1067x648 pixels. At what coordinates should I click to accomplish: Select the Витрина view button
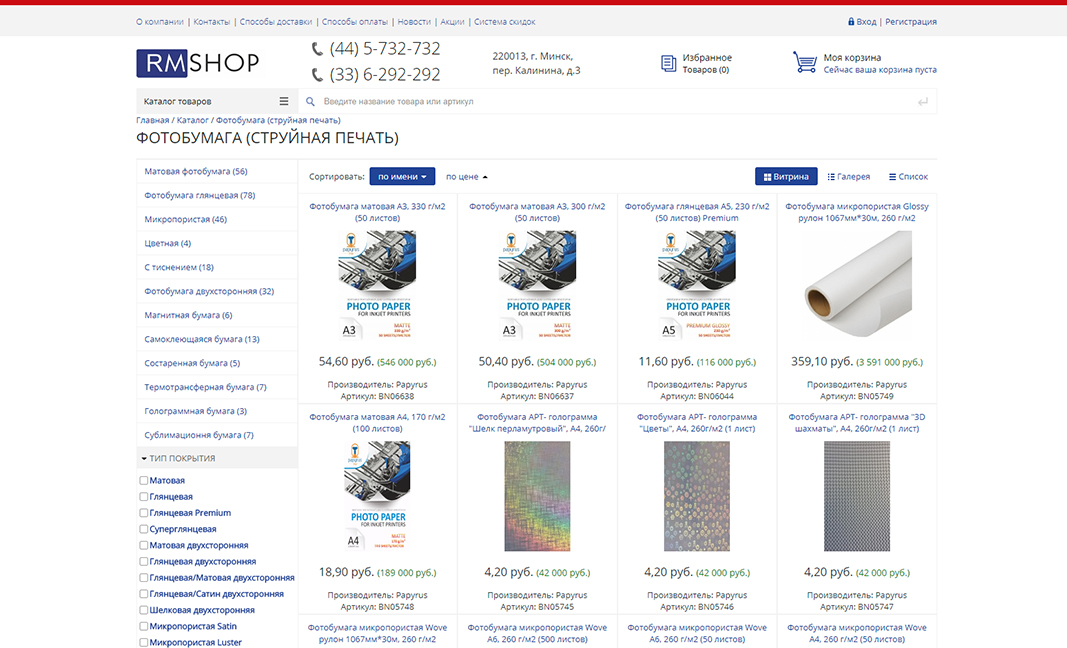tap(786, 177)
